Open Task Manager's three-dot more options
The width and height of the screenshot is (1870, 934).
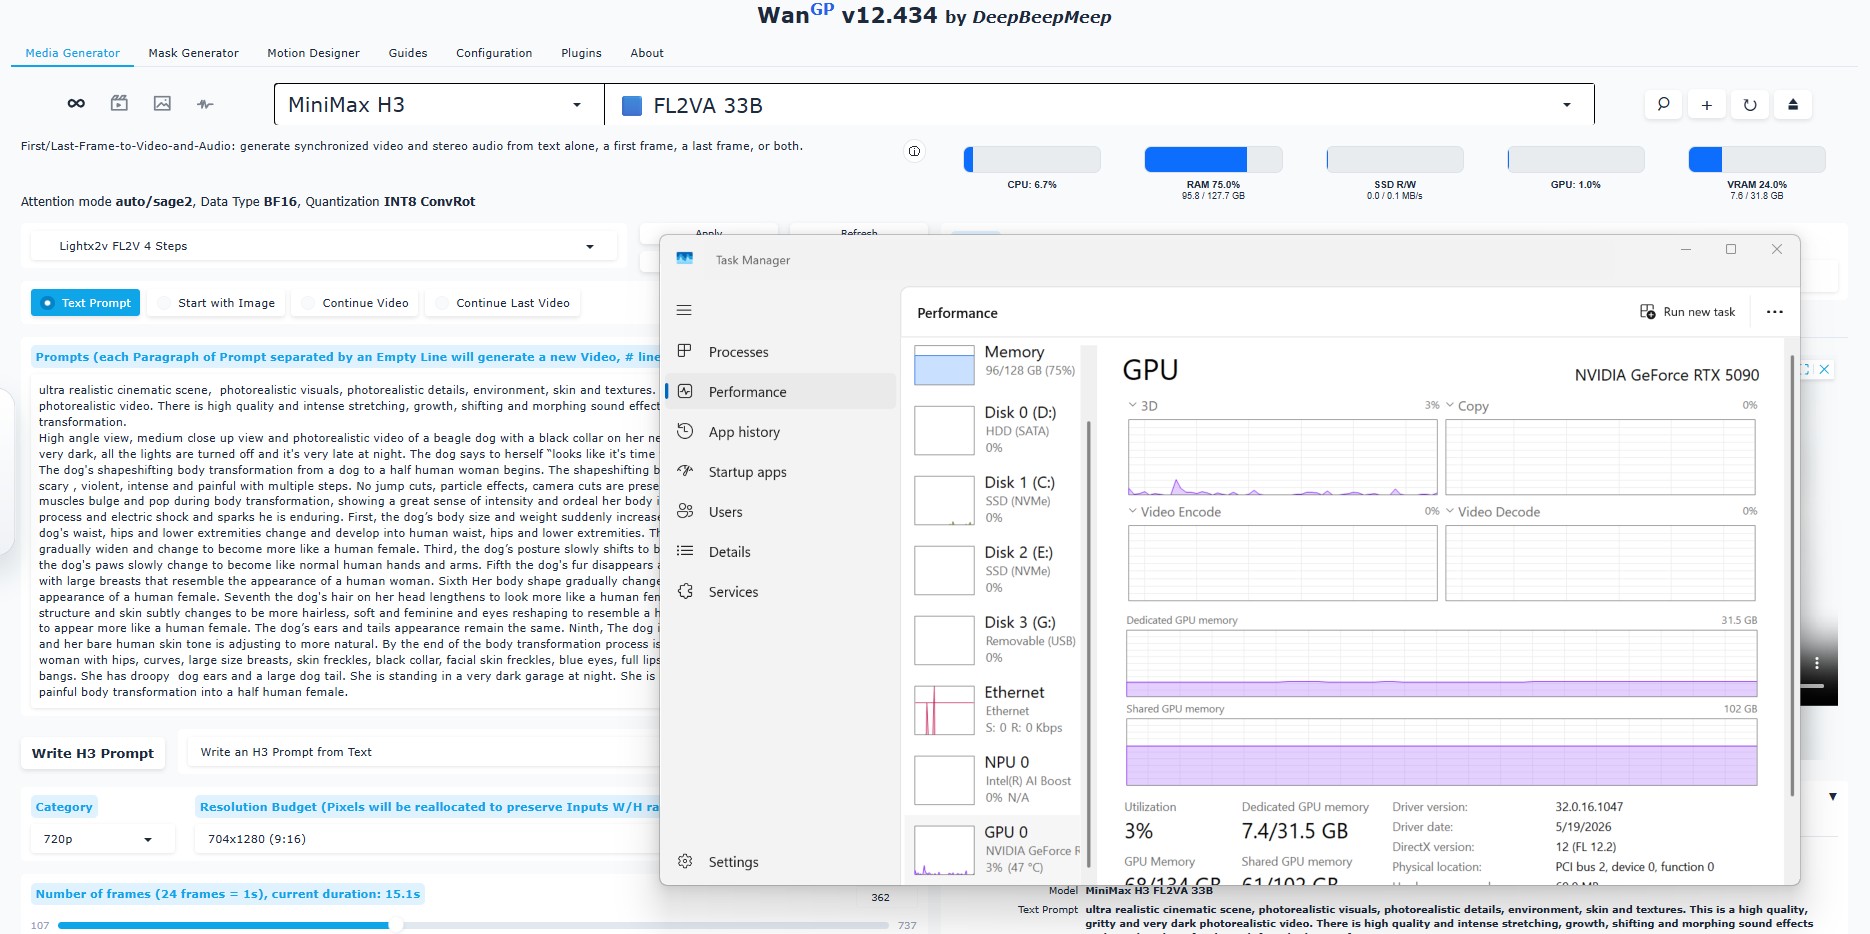click(x=1775, y=312)
